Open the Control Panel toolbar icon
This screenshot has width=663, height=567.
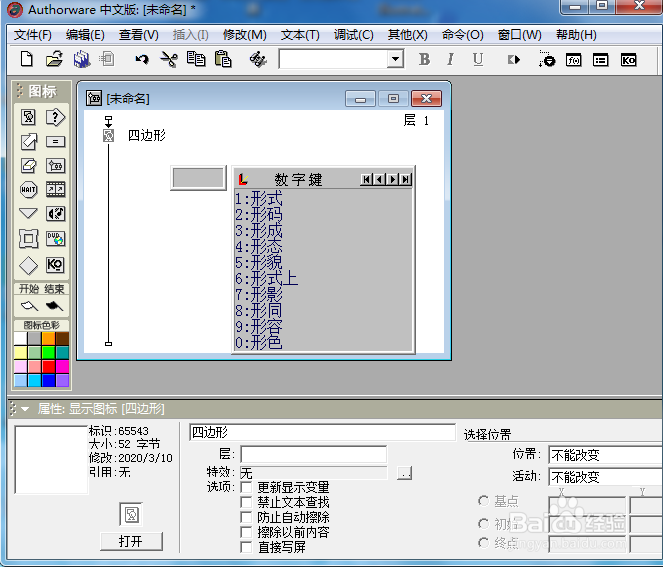546,59
